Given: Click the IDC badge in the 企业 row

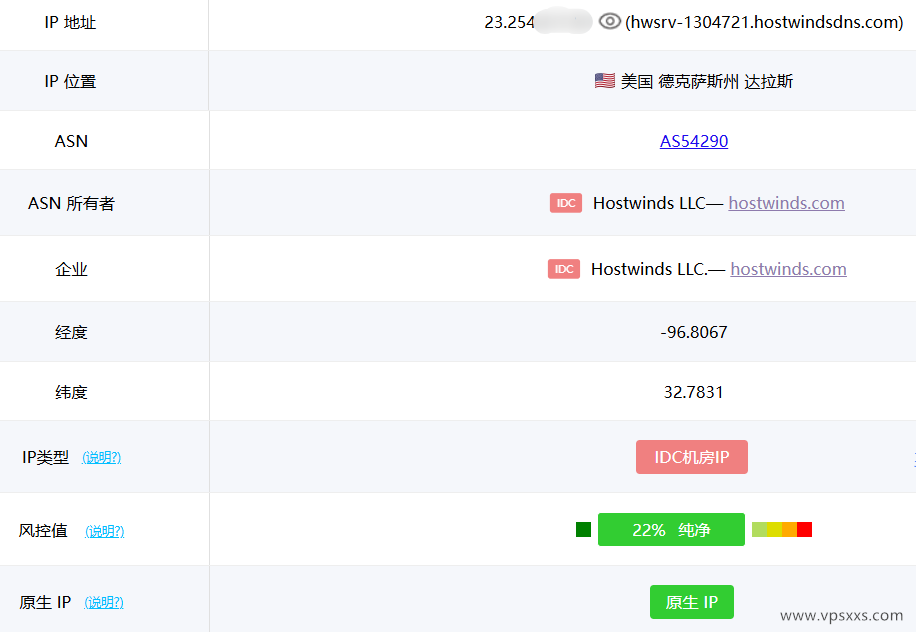Looking at the screenshot, I should (563, 269).
